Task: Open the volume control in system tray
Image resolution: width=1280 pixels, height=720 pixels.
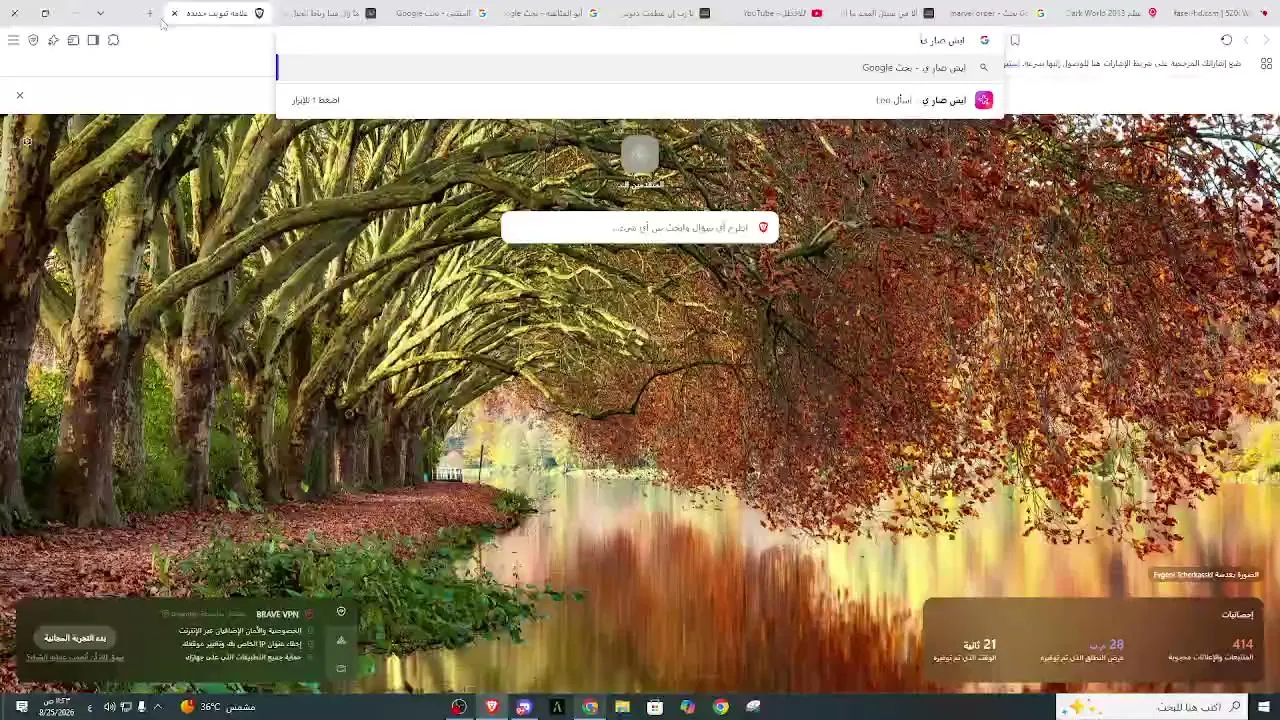Action: [x=109, y=707]
